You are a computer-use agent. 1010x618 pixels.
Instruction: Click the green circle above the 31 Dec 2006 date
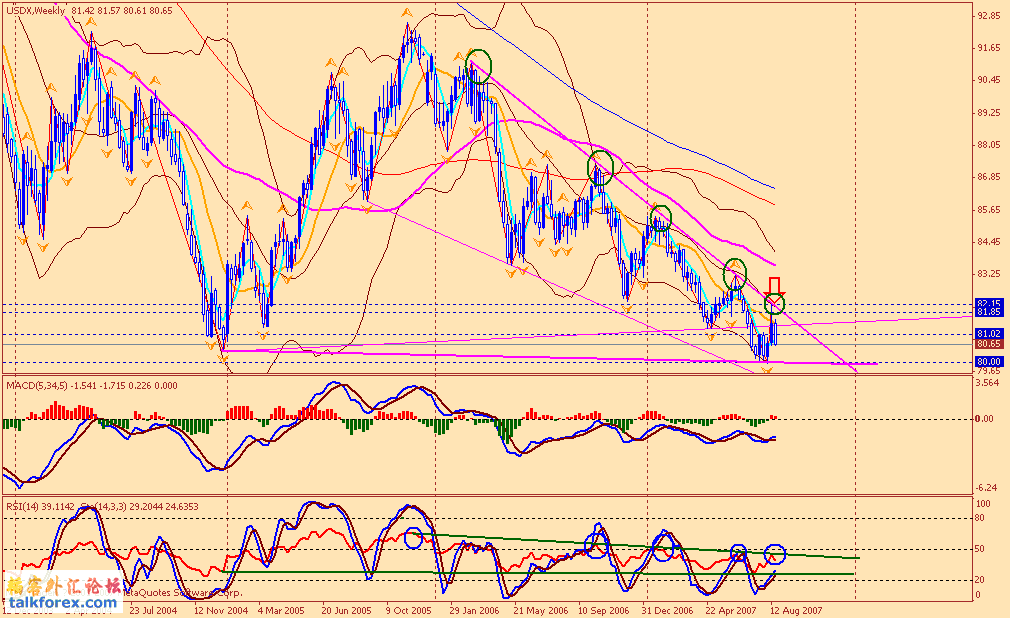661,217
